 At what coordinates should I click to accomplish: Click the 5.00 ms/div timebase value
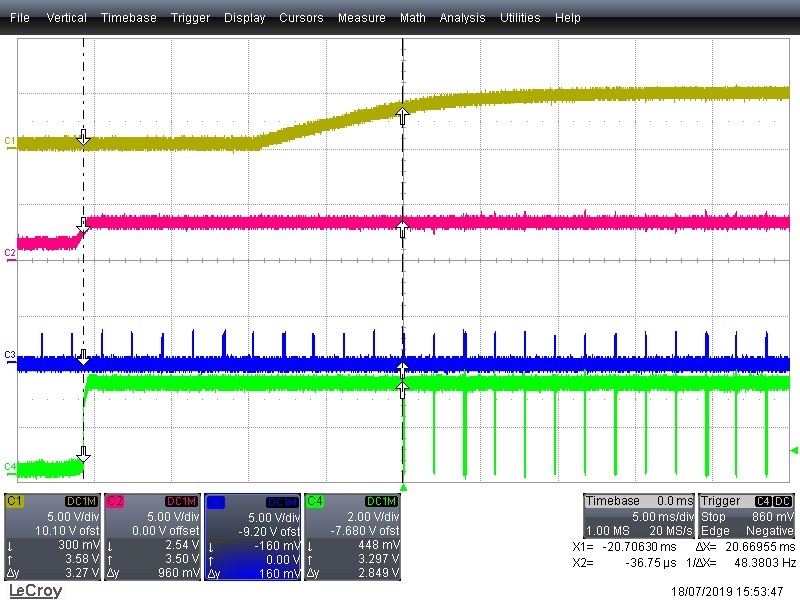662,516
